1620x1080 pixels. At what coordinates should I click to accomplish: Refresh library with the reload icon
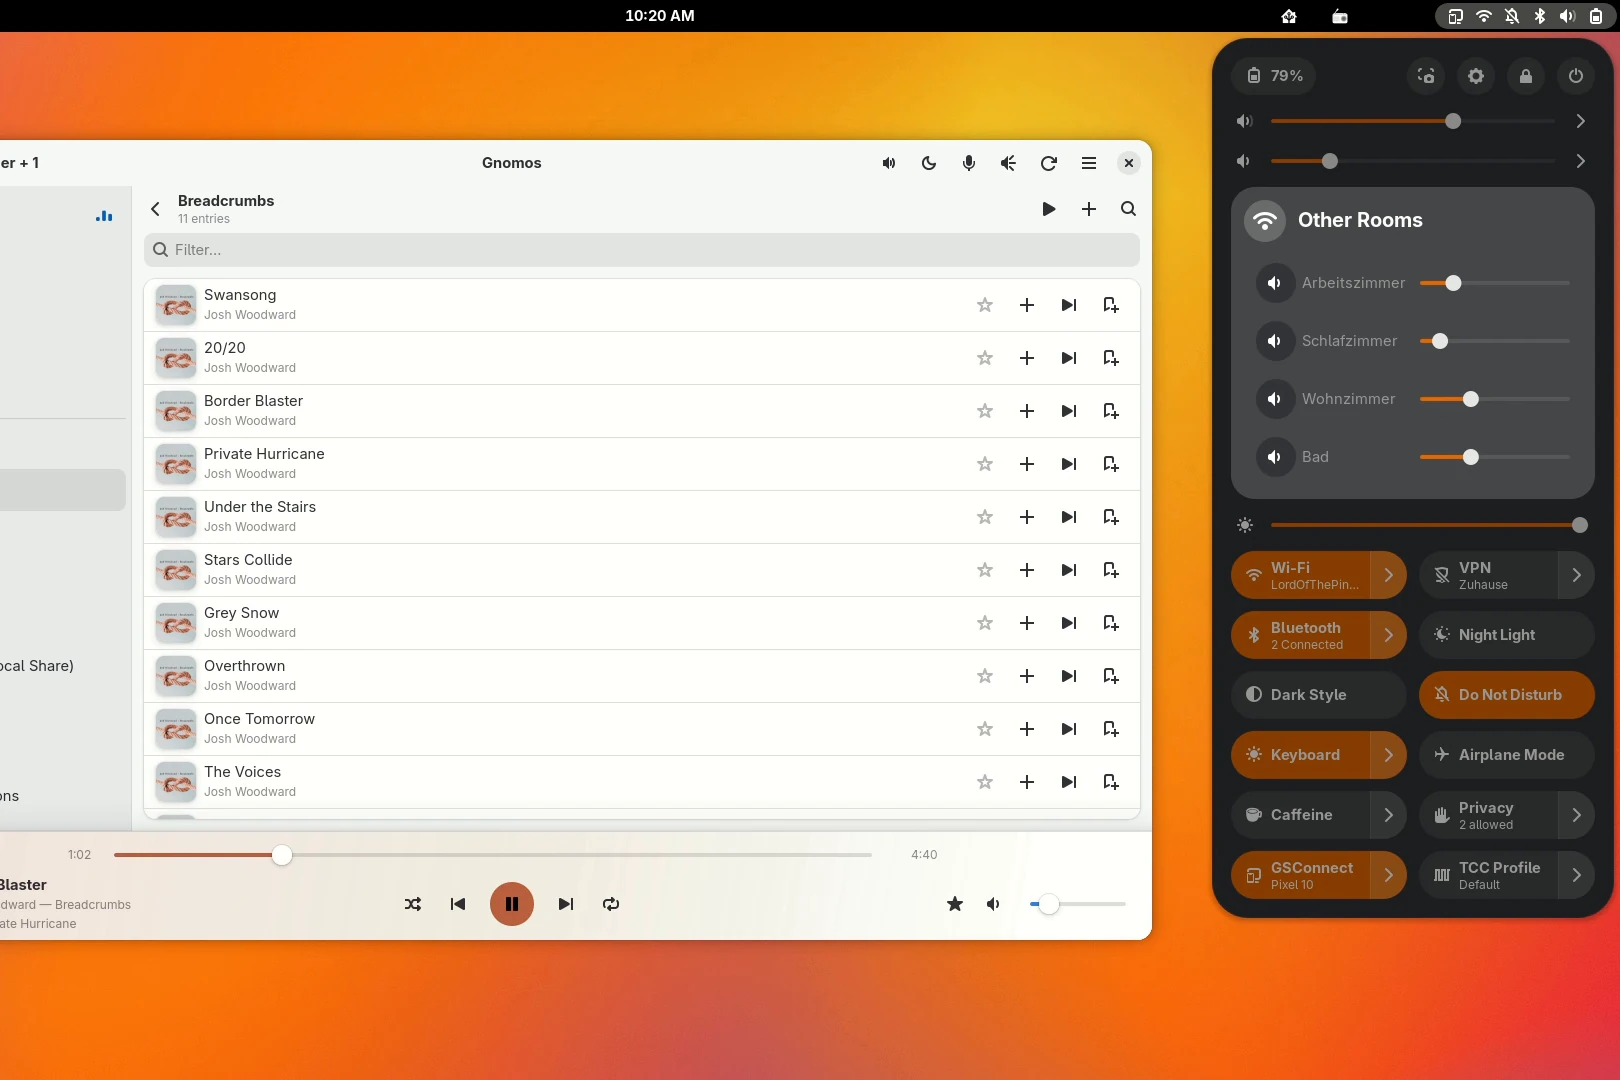pyautogui.click(x=1049, y=163)
